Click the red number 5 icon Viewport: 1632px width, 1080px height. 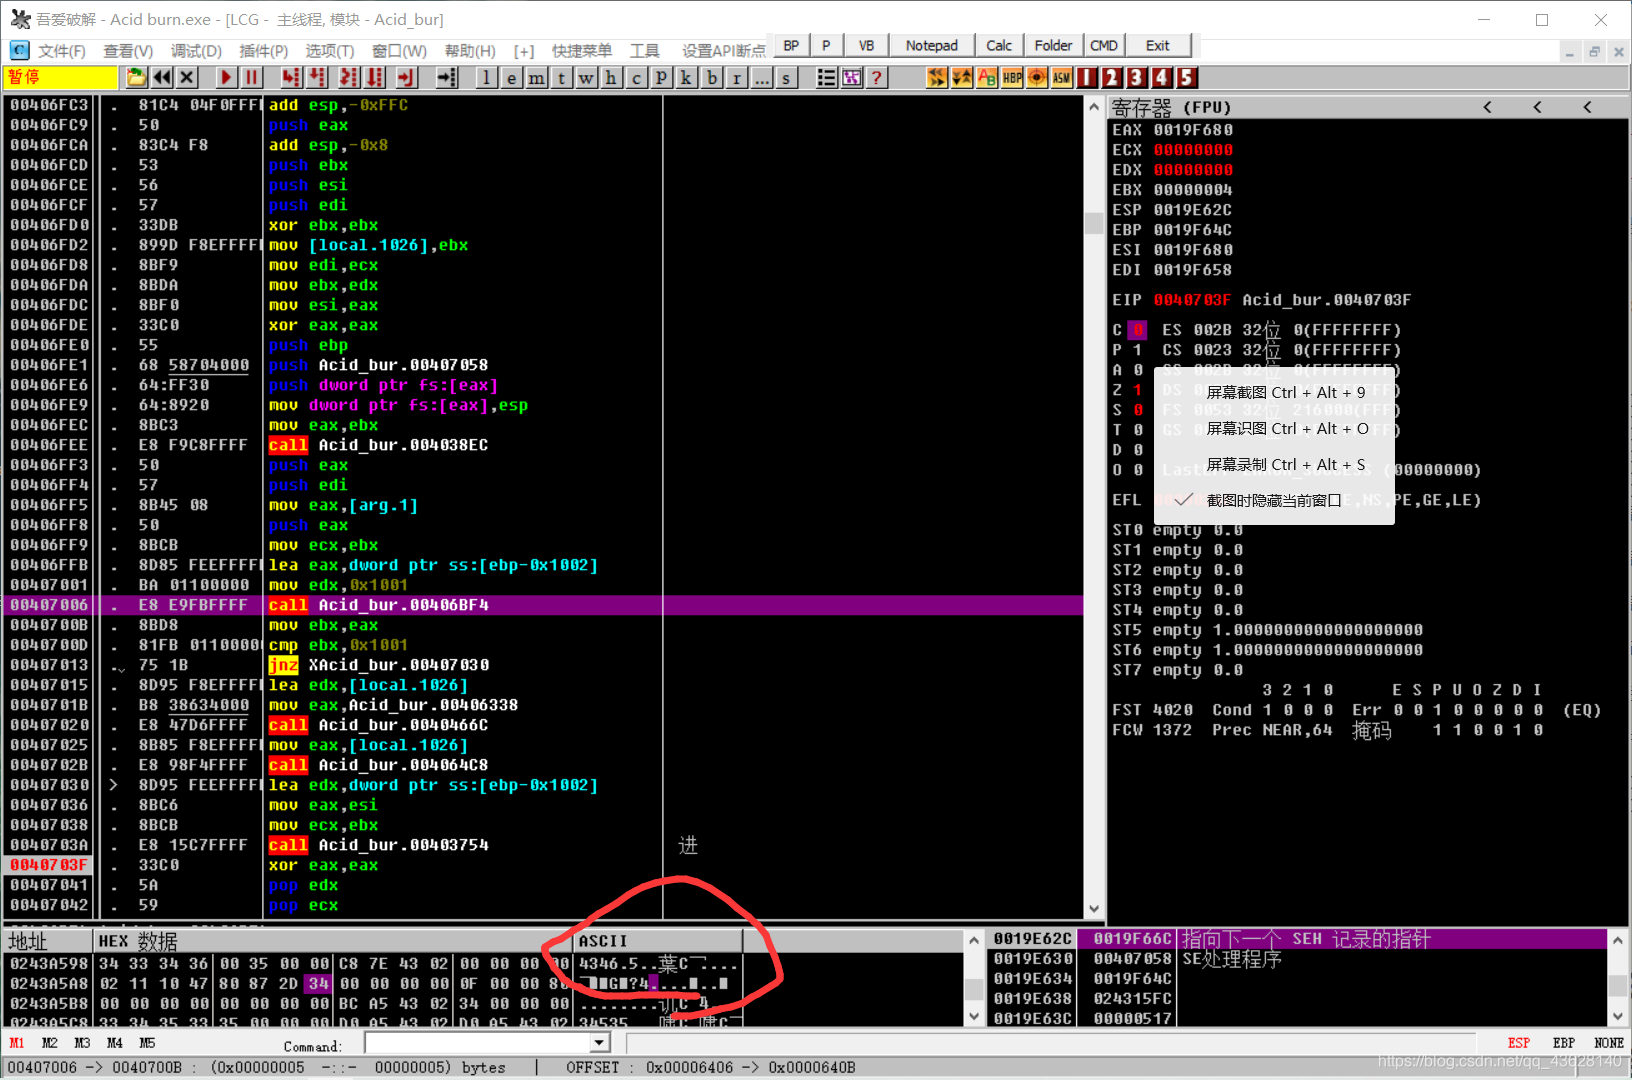pyautogui.click(x=1186, y=77)
